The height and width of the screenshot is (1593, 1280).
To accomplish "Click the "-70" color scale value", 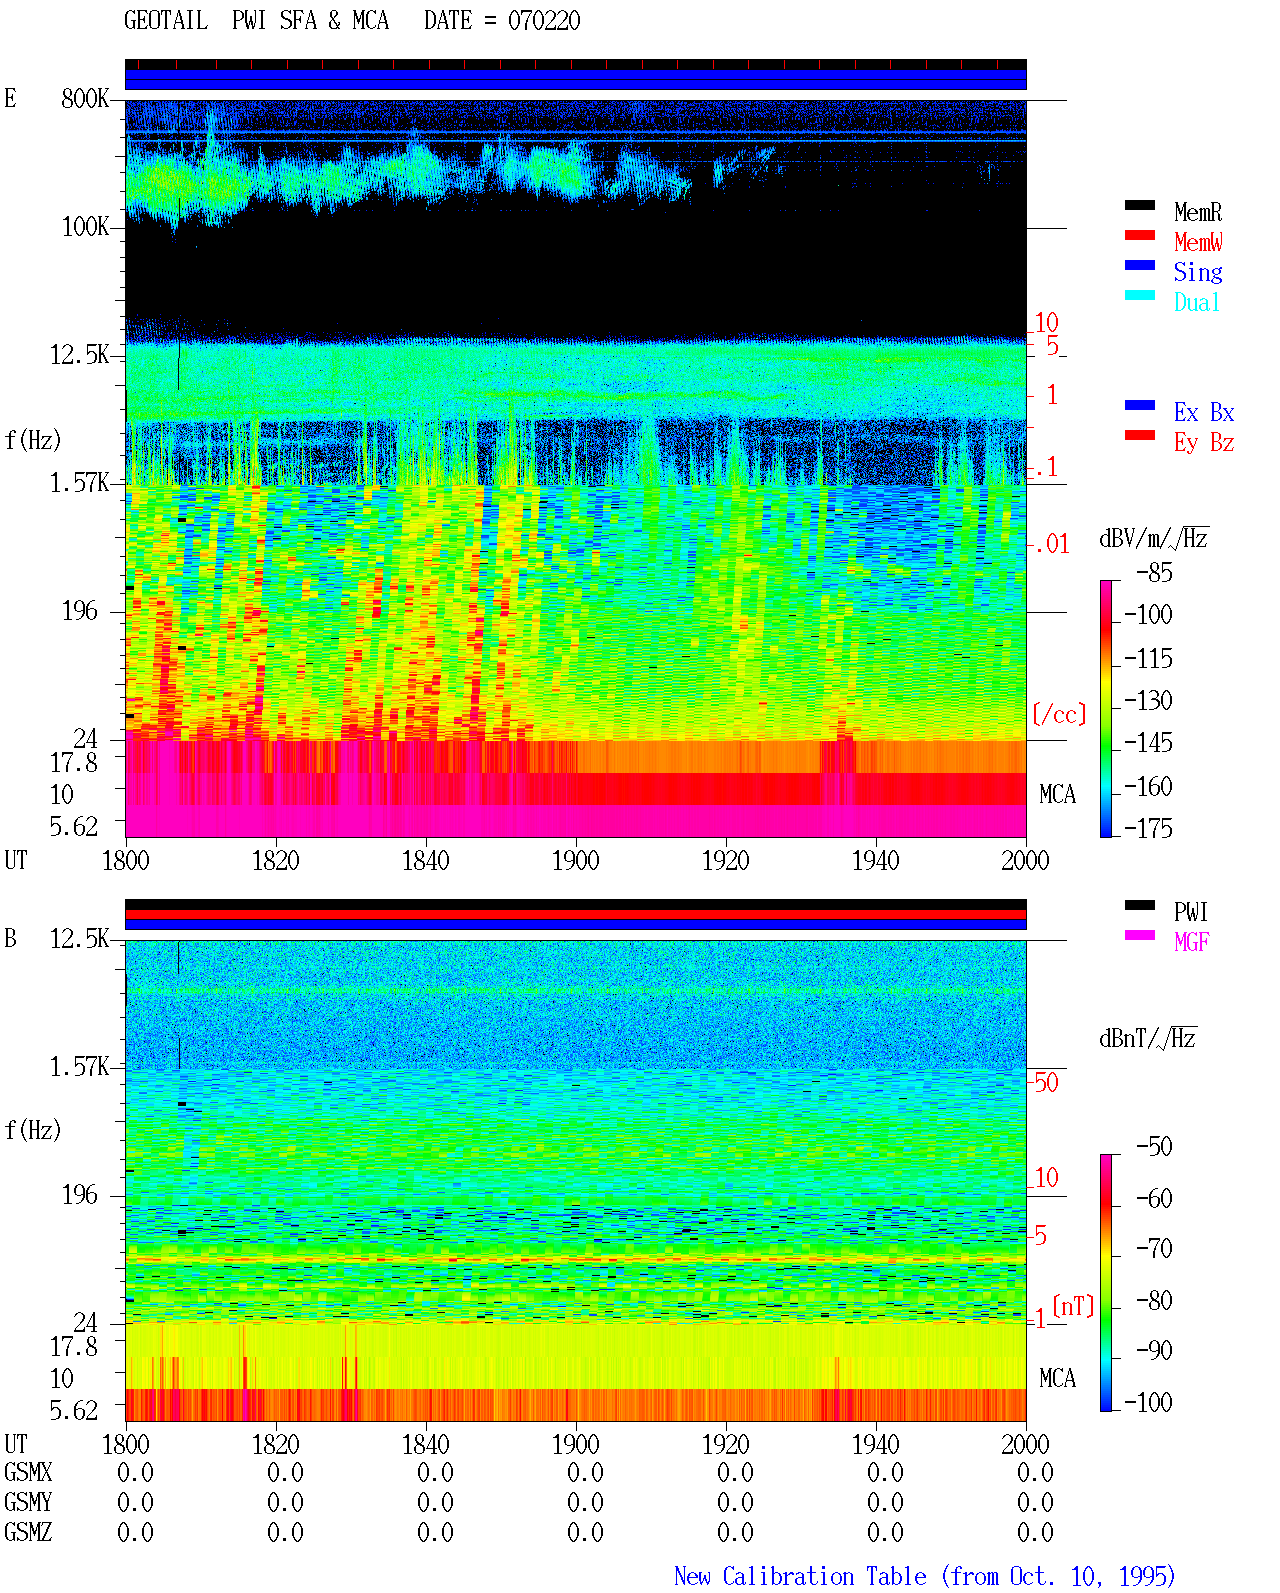I will (1154, 1248).
